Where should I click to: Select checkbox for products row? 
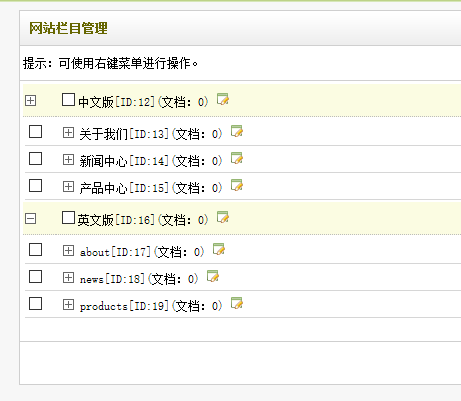pos(35,304)
